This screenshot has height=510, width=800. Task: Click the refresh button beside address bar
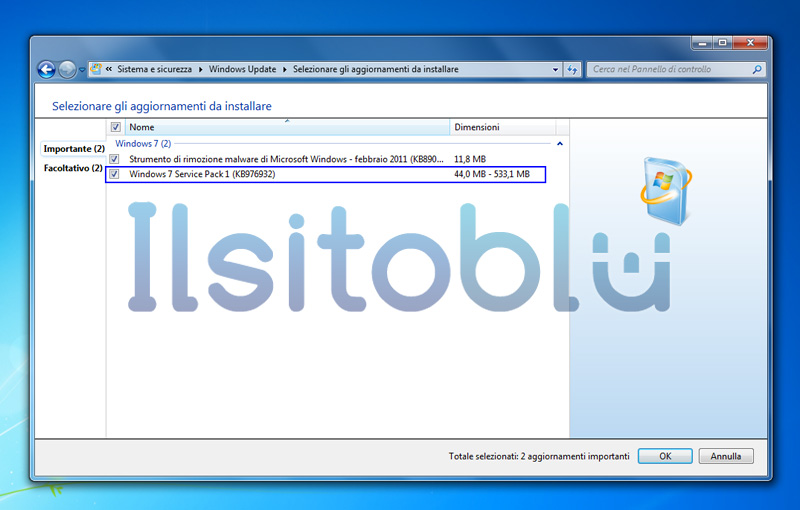(x=573, y=70)
